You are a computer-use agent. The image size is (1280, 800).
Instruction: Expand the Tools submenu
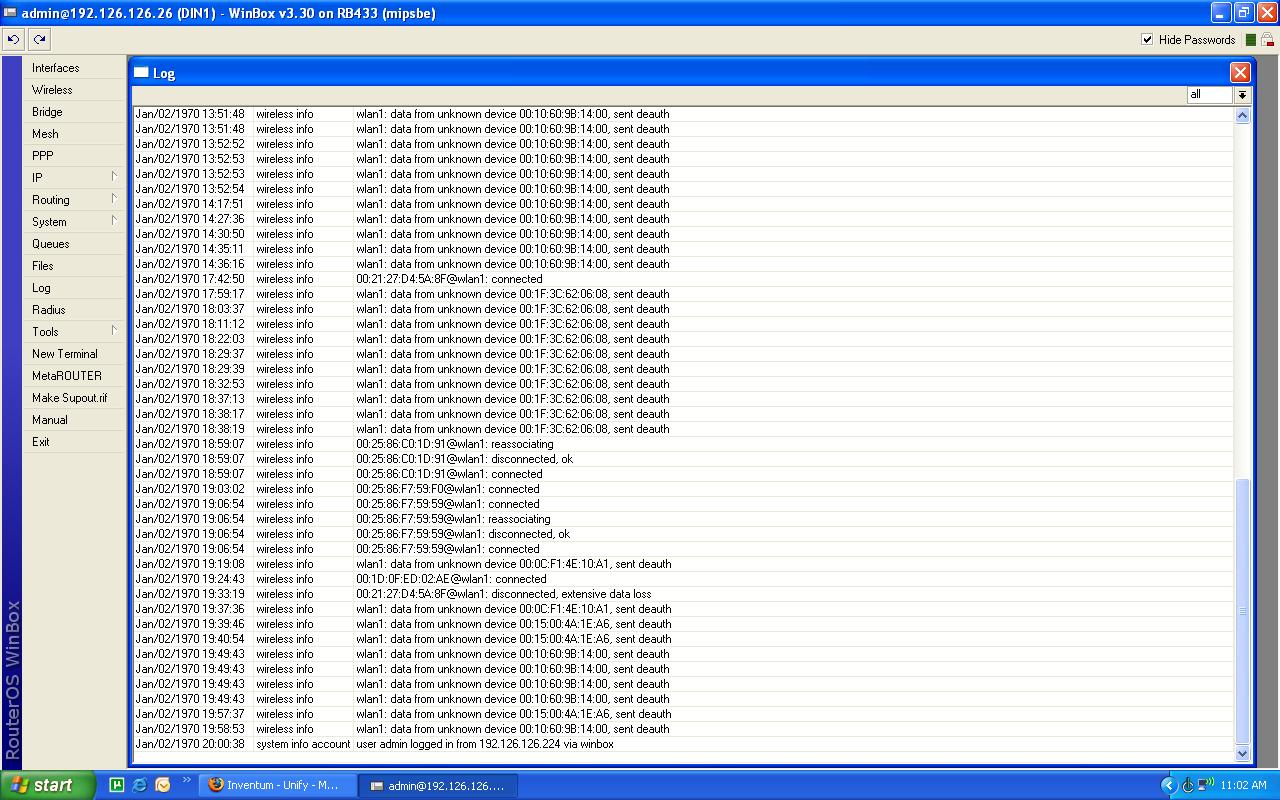pos(75,332)
